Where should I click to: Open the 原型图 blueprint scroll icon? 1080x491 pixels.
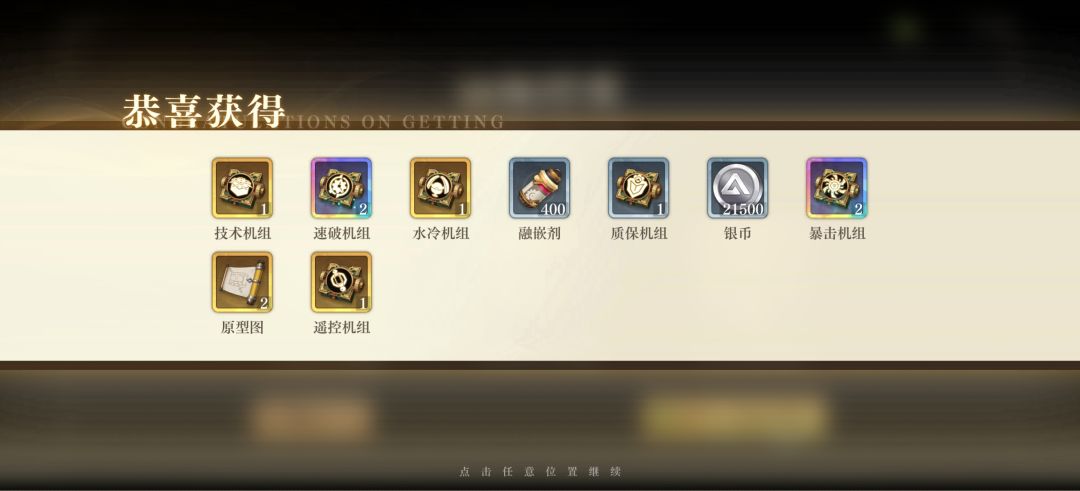click(242, 282)
